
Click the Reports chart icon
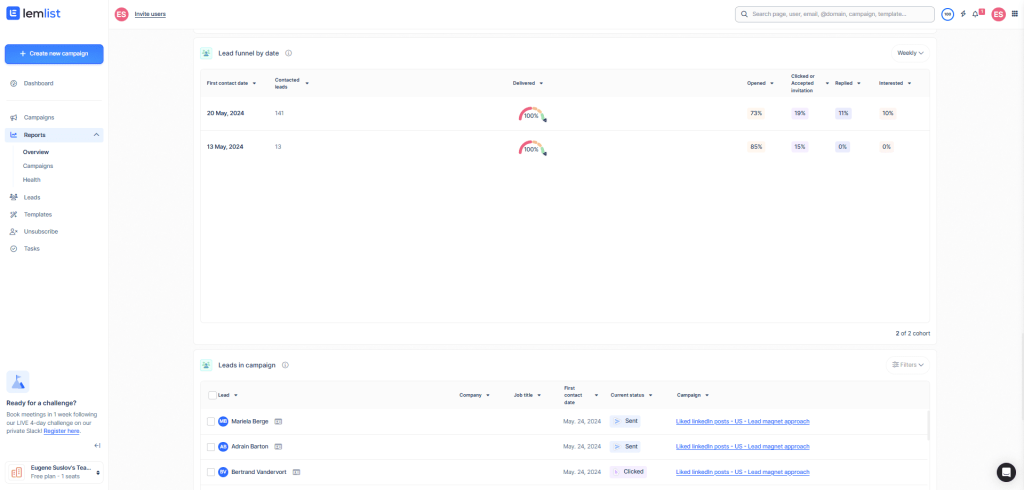14,135
